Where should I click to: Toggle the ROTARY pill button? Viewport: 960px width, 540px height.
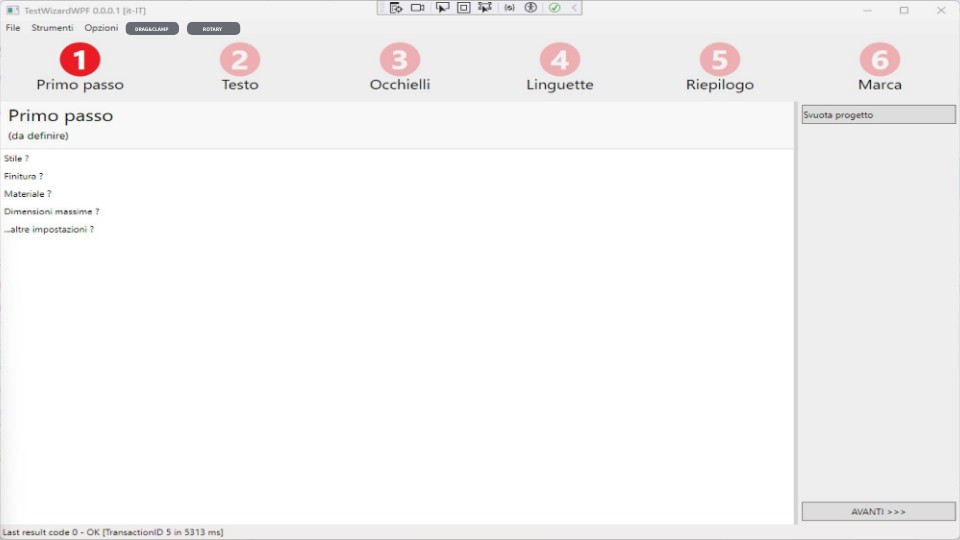(x=213, y=29)
